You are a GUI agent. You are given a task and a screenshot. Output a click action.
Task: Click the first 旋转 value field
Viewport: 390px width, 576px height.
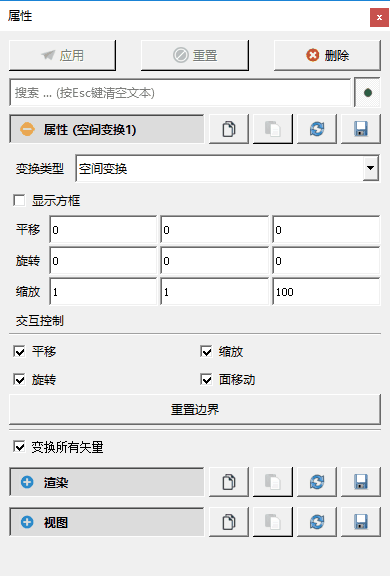[103, 261]
